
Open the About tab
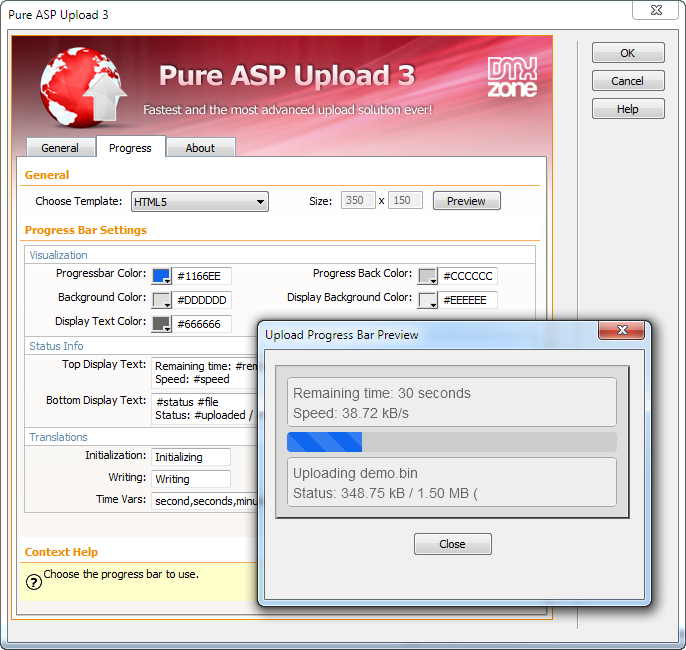200,148
